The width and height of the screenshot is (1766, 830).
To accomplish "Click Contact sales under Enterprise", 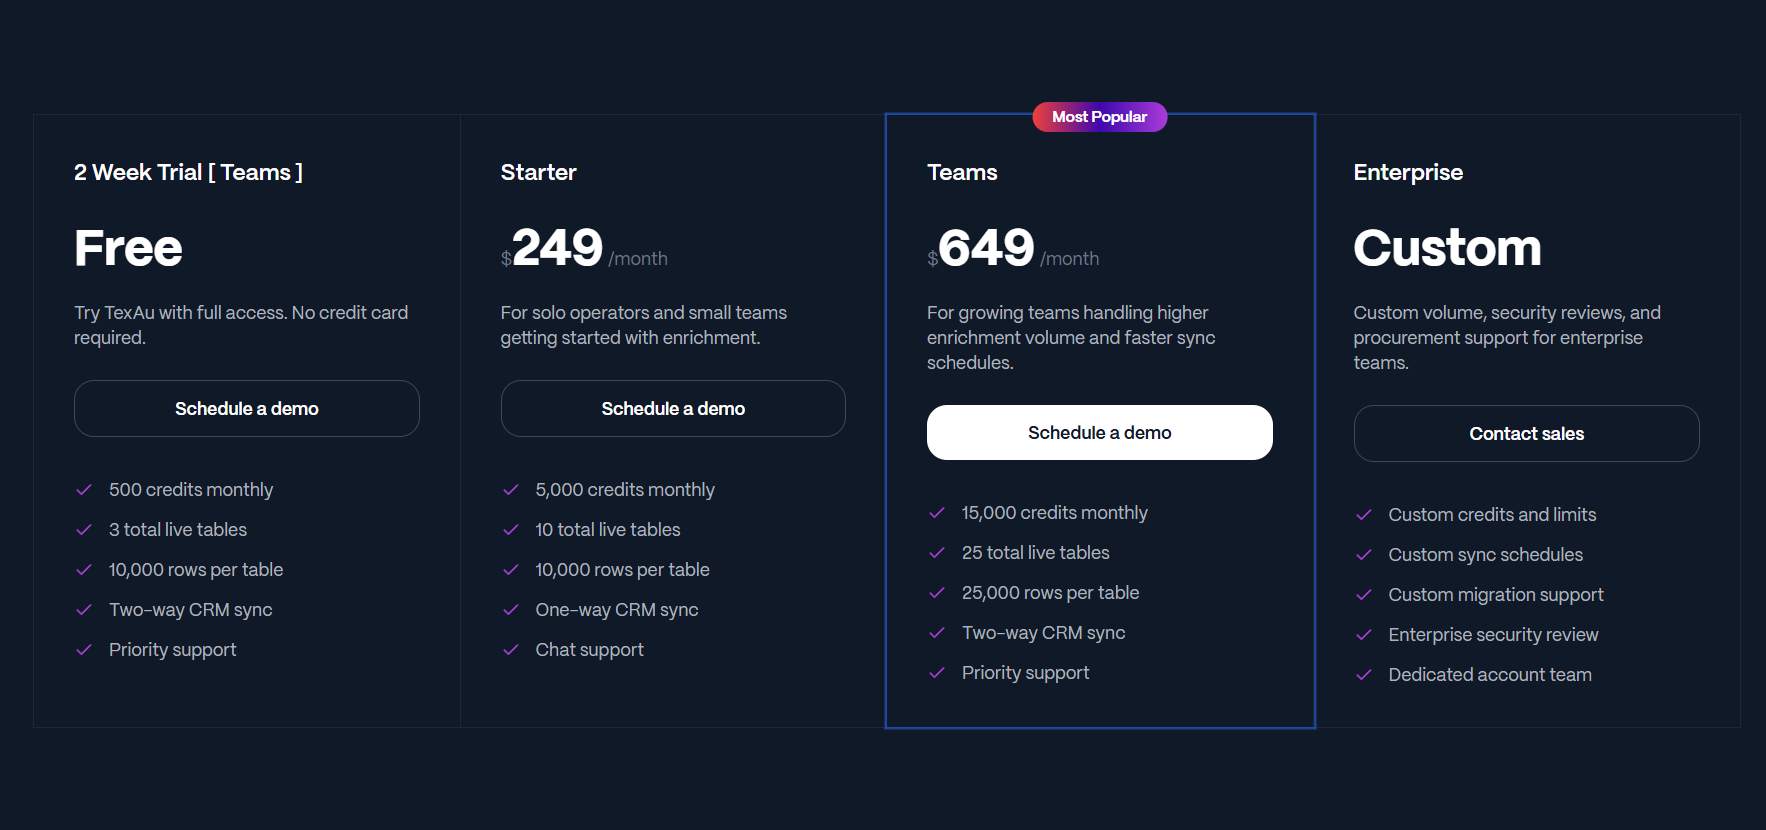I will pos(1526,433).
